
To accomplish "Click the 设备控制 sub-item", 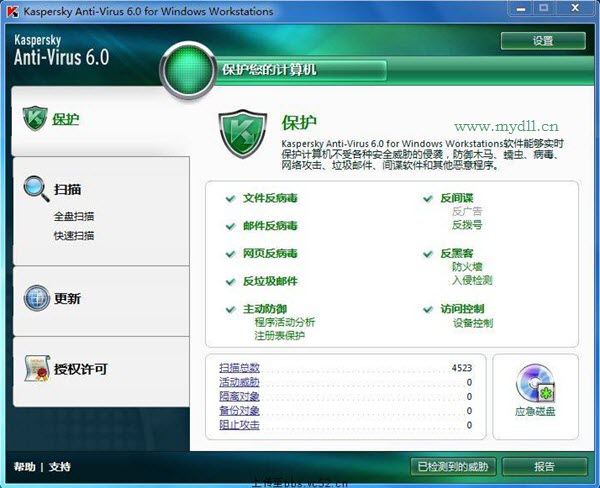I will point(473,323).
